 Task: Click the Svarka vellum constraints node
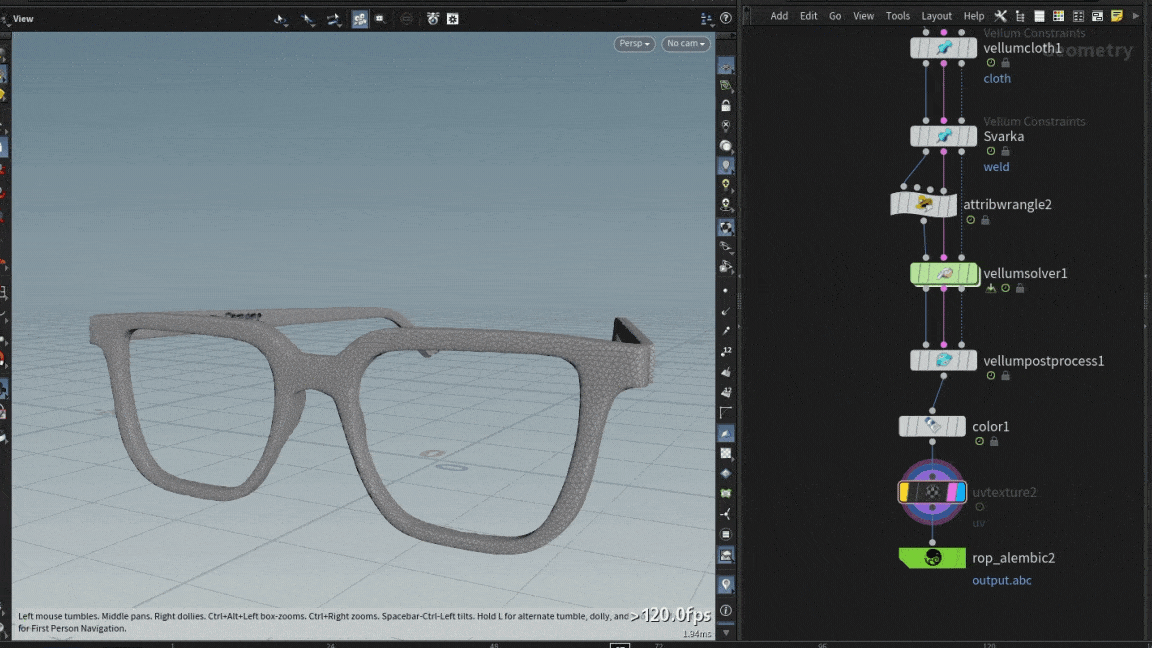[x=943, y=136]
